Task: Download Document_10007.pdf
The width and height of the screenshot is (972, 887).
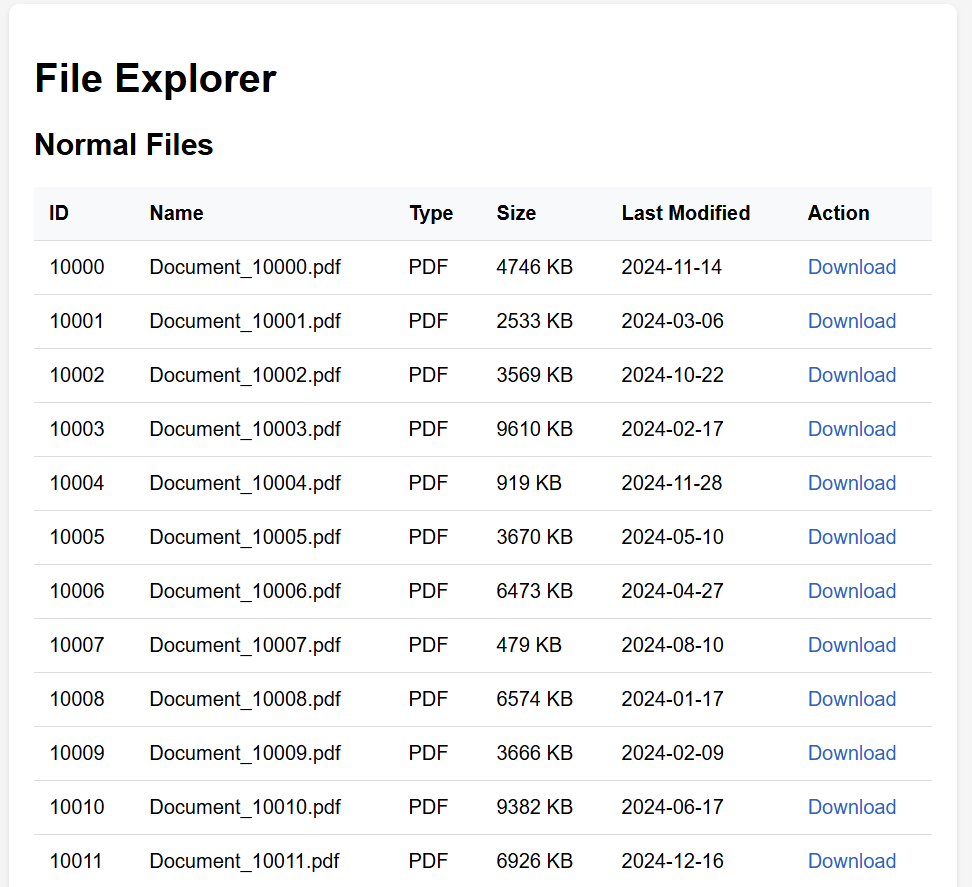Action: click(852, 645)
